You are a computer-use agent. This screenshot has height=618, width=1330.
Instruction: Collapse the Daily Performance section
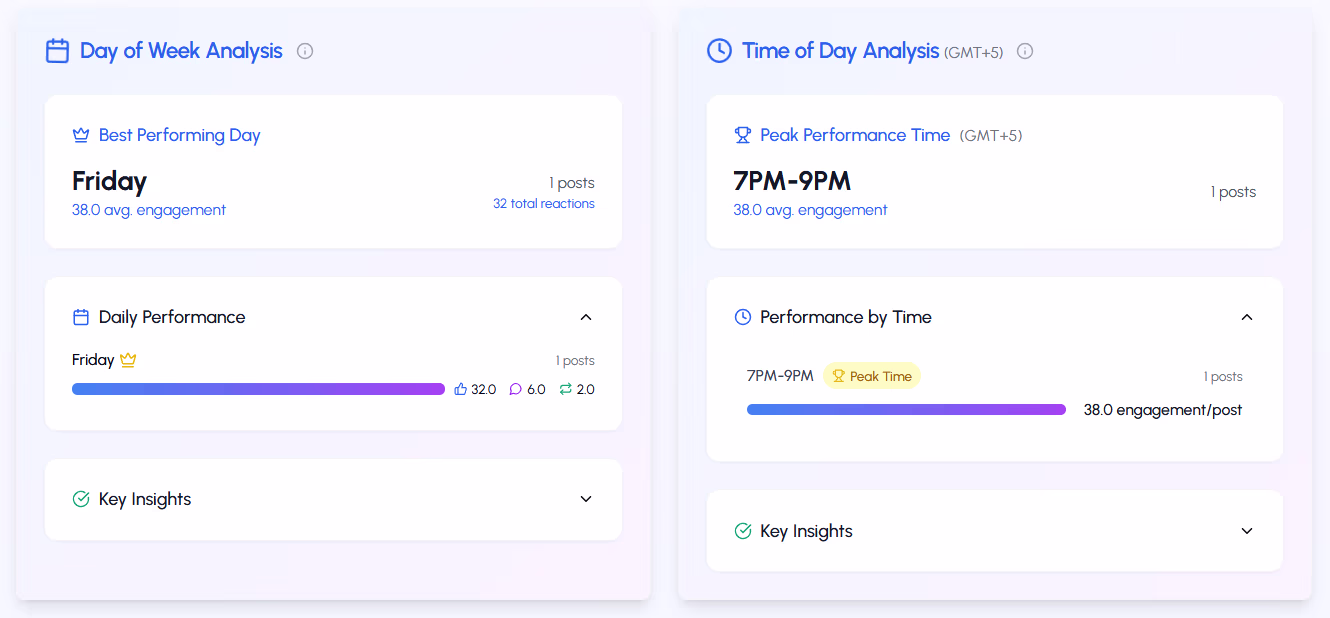click(586, 316)
